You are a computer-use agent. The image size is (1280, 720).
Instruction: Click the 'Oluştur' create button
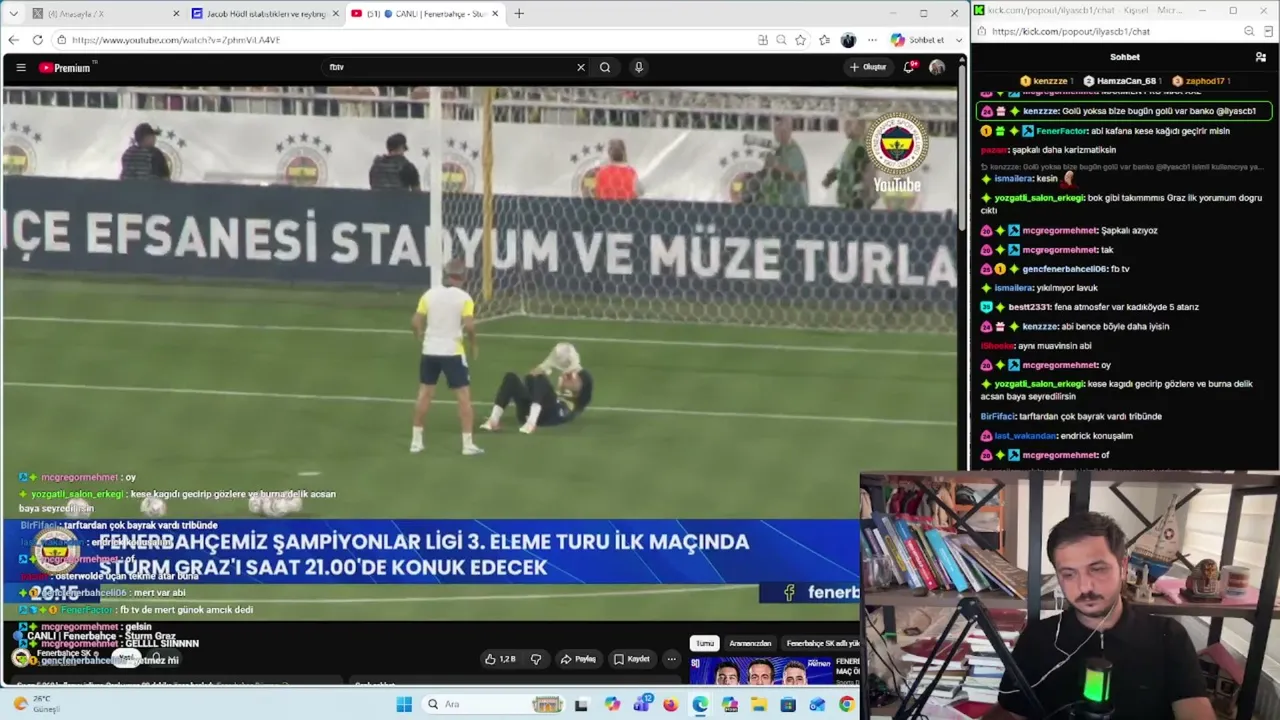pyautogui.click(x=868, y=67)
